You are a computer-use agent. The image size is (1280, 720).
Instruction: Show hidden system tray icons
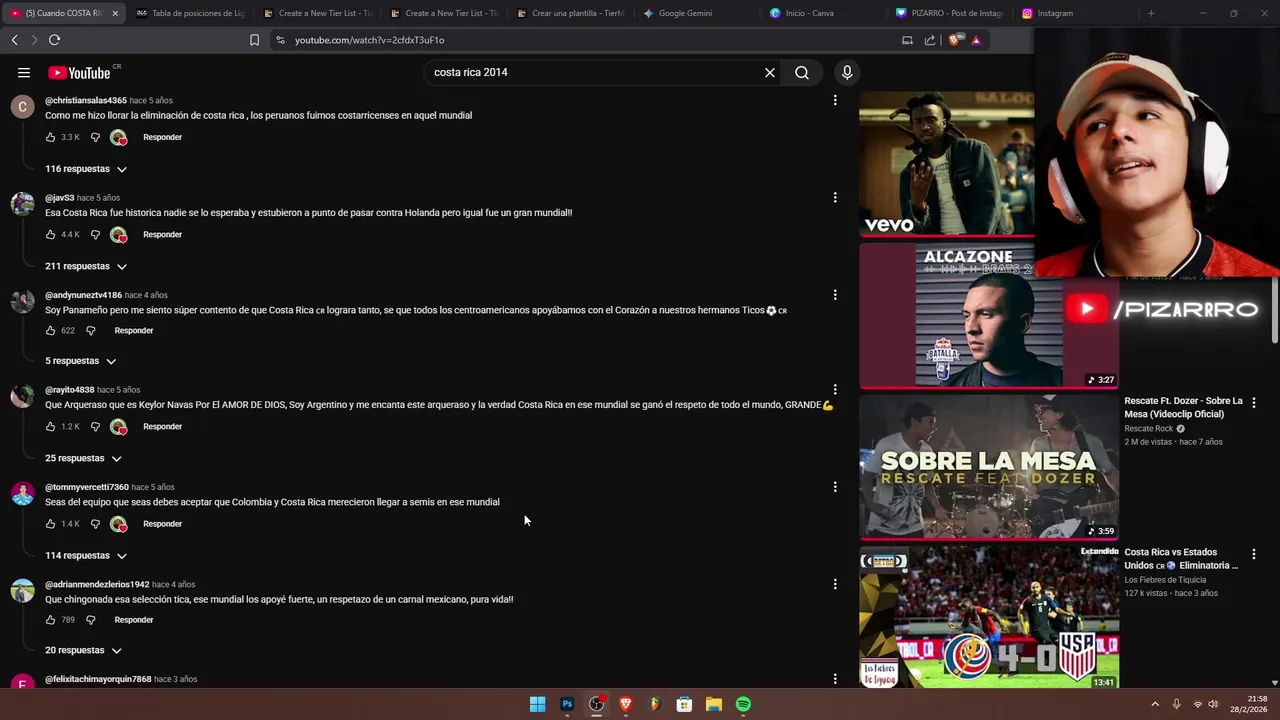pos(1155,704)
